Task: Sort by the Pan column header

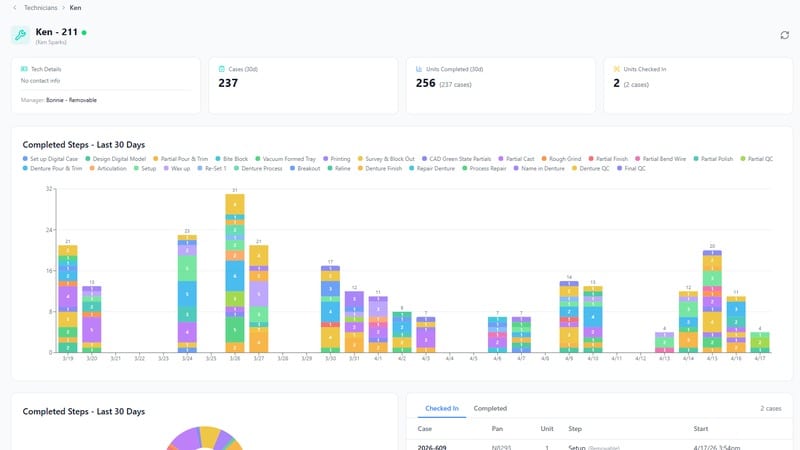Action: pos(497,429)
